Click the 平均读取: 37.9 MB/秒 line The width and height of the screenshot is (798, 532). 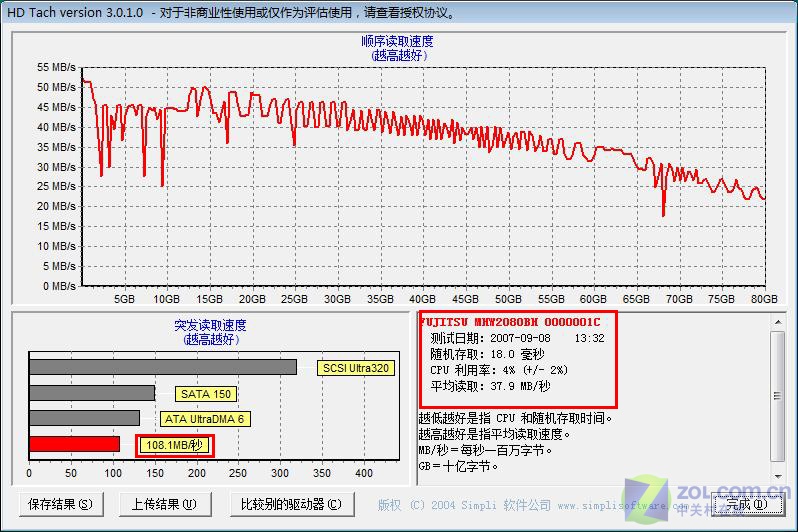click(x=490, y=386)
